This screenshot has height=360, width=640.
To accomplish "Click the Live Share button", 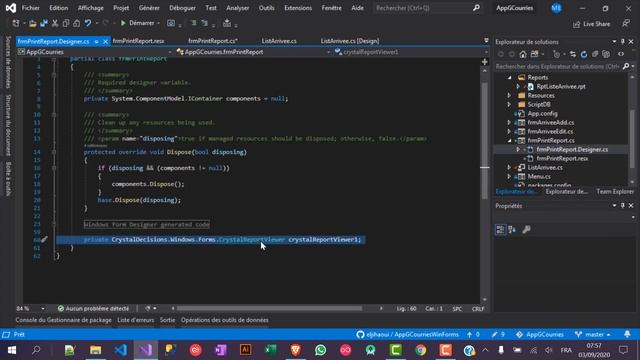I will coord(591,24).
